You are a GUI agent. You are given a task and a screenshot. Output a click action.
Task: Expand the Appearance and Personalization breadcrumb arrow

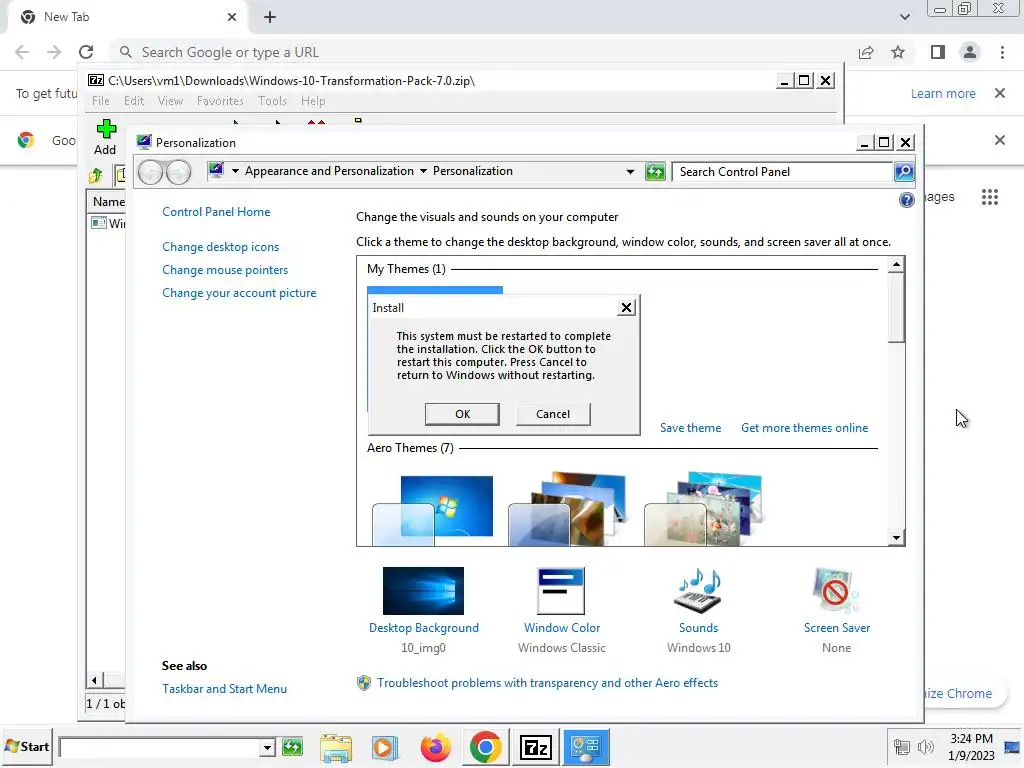pos(423,171)
